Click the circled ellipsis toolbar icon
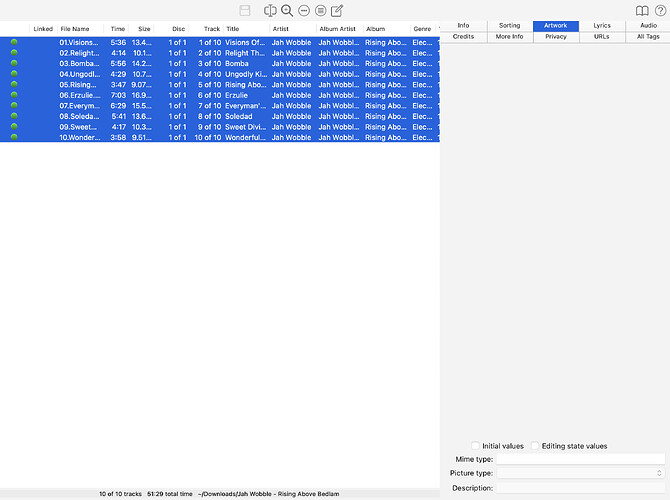Viewport: 670px width, 500px height. coord(304,10)
